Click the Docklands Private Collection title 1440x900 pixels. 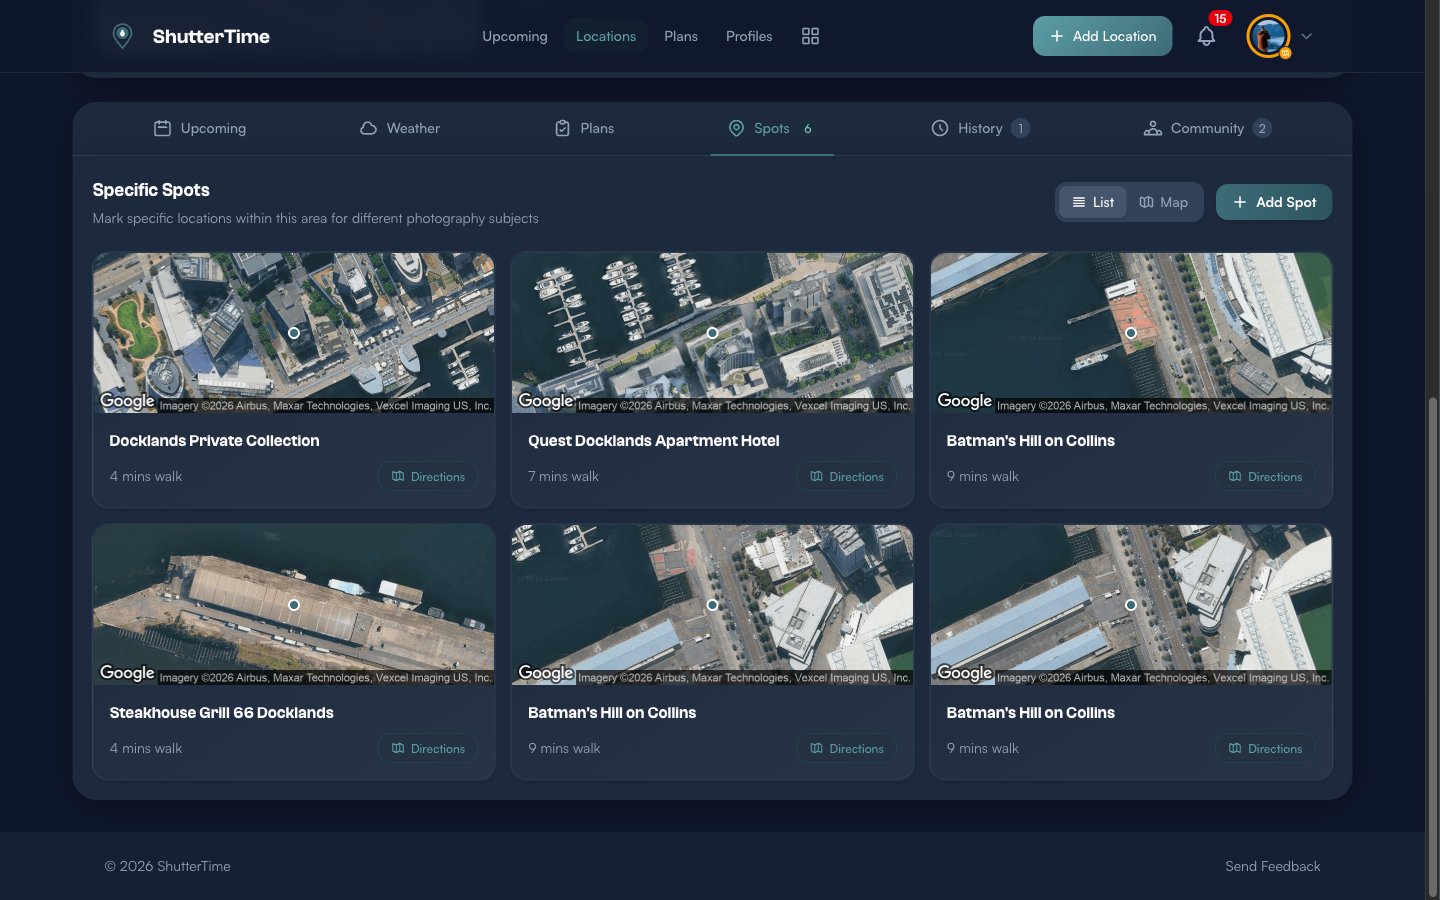click(214, 441)
